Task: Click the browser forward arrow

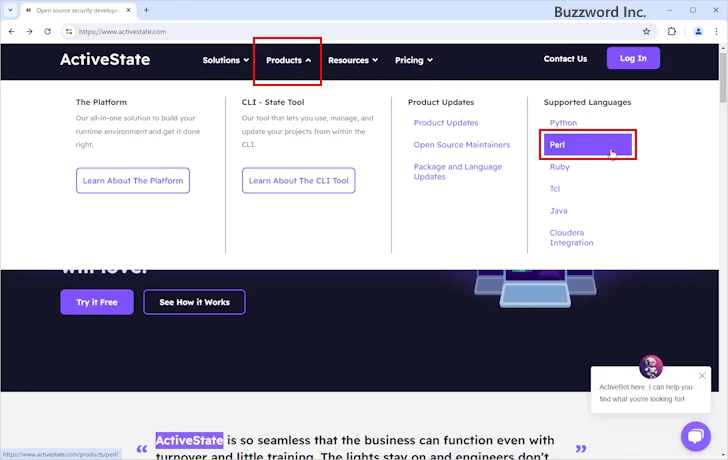Action: point(29,32)
